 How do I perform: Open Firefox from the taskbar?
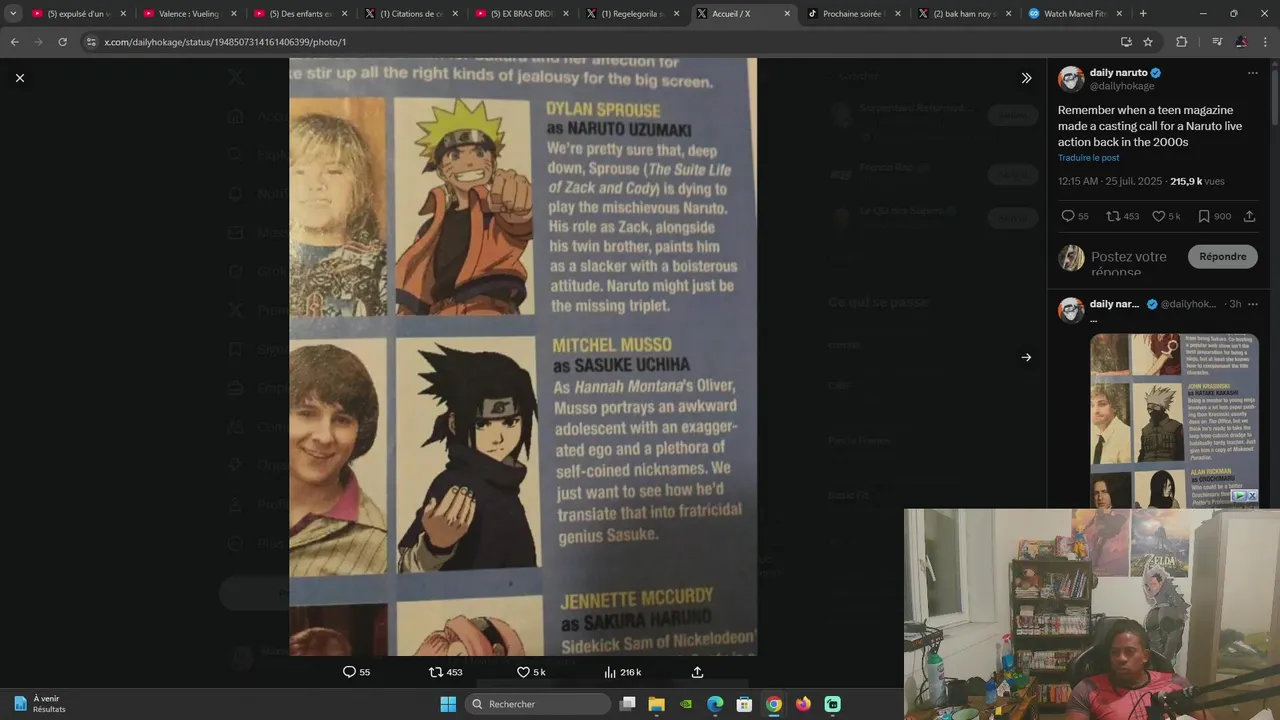tap(803, 704)
